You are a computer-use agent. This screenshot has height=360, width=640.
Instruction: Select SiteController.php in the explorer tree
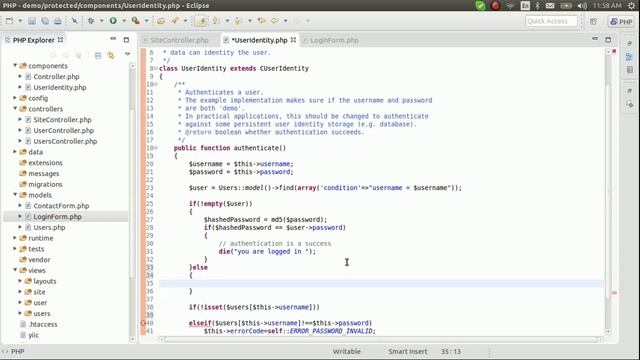point(62,120)
